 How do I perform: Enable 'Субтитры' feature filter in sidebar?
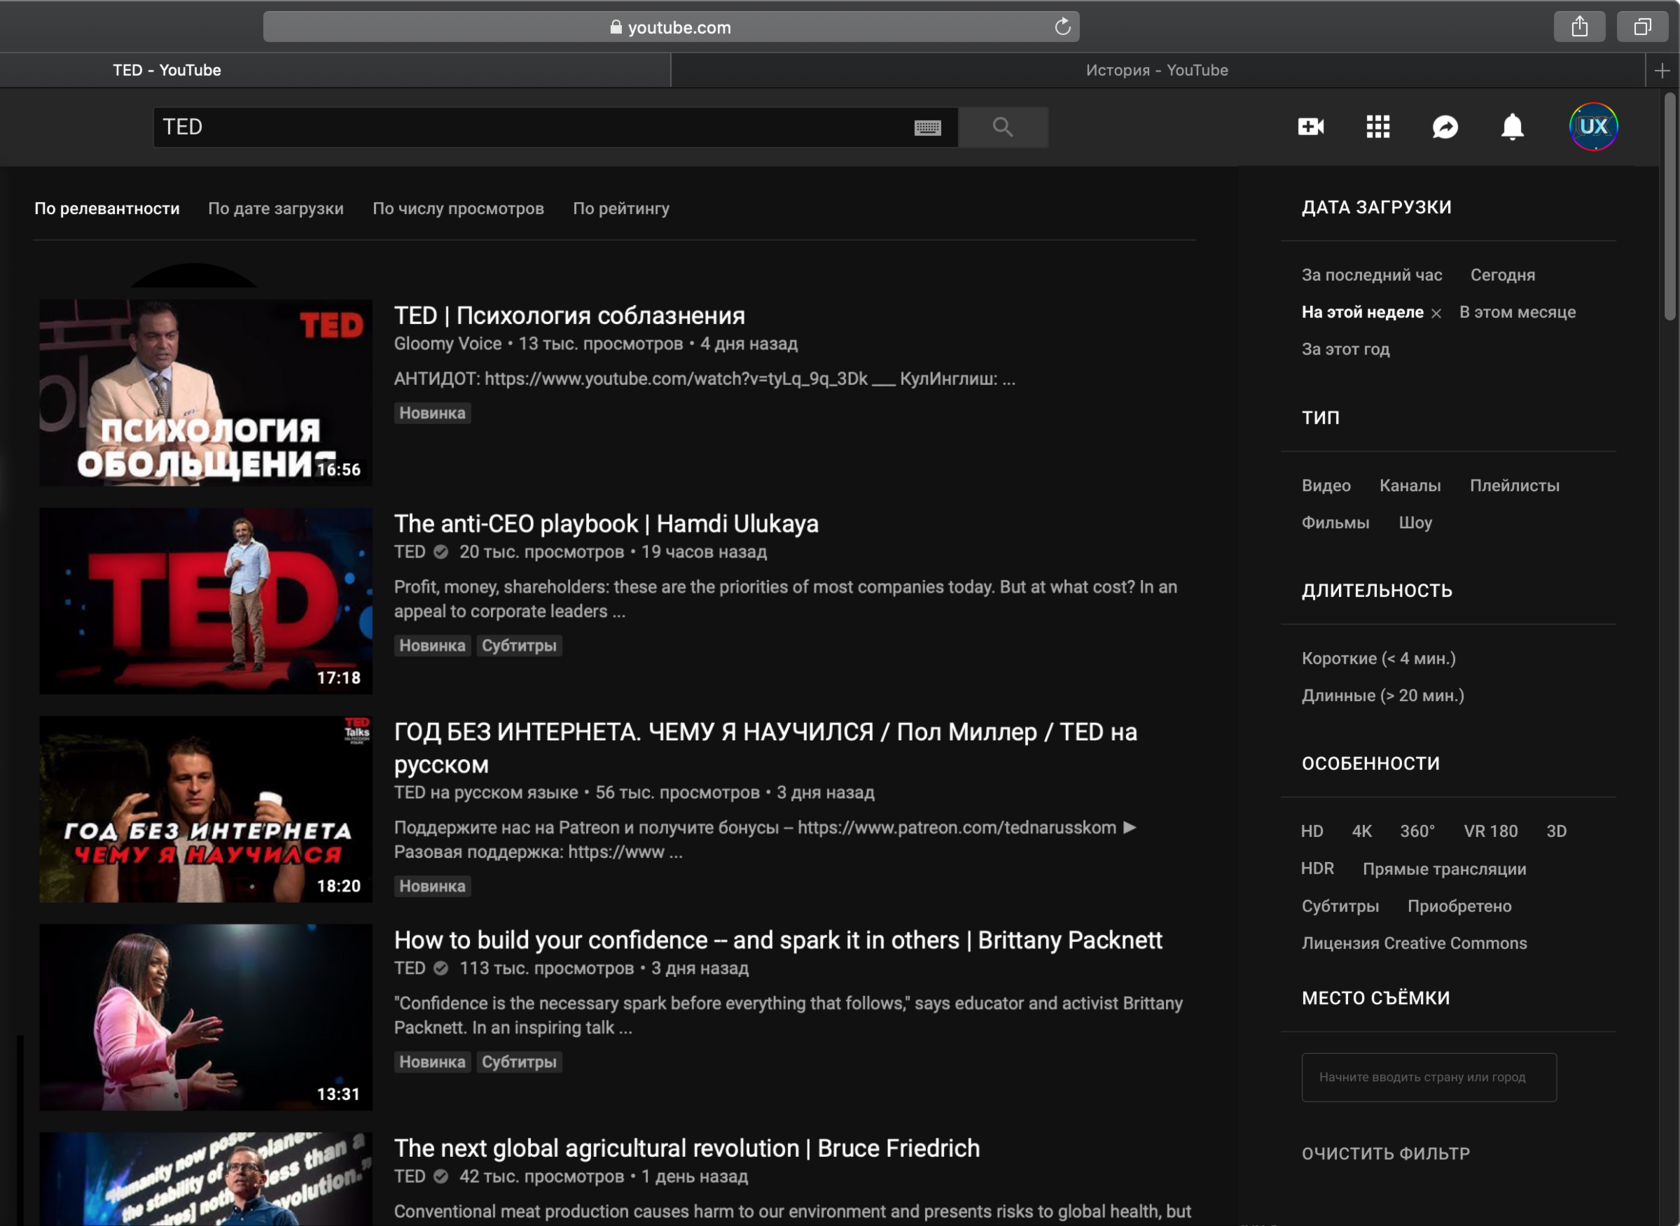point(1340,906)
